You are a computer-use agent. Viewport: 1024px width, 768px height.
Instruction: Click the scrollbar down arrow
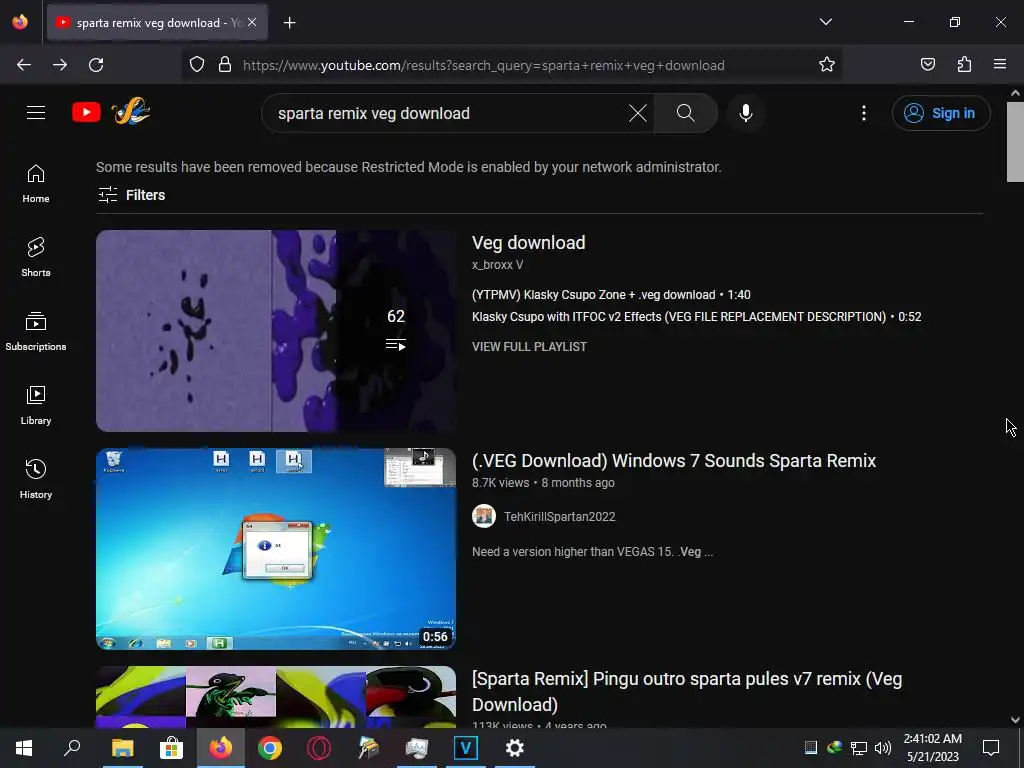click(x=1014, y=720)
